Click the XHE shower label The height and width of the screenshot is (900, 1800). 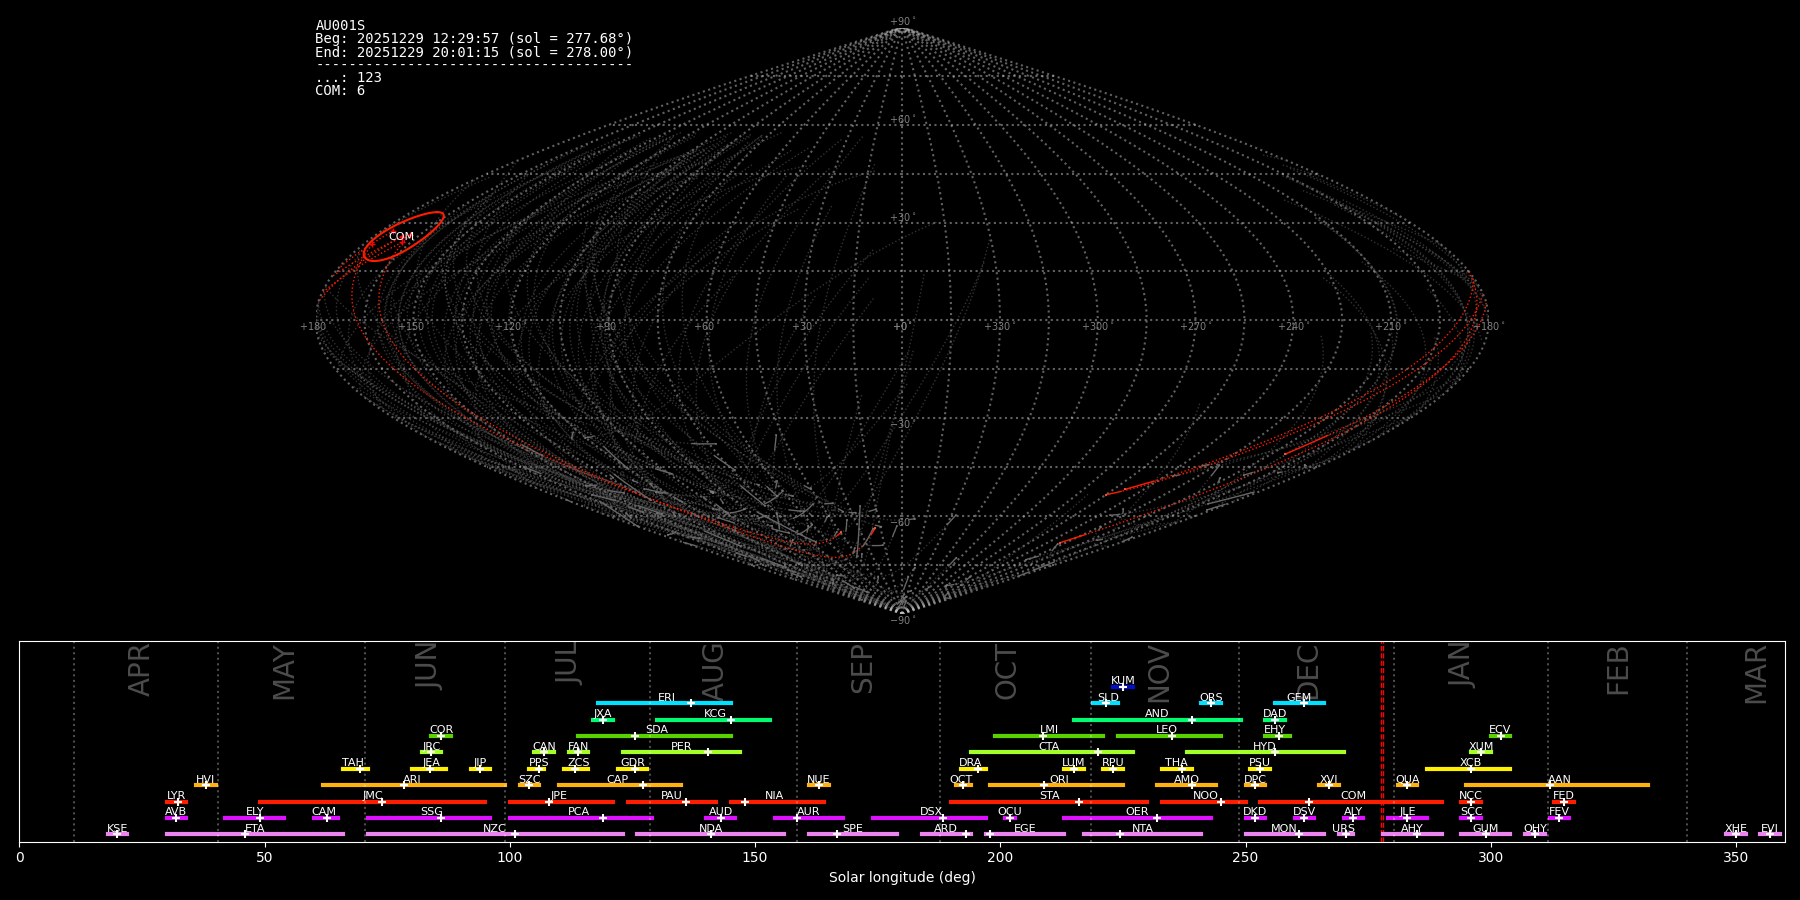pos(1736,828)
